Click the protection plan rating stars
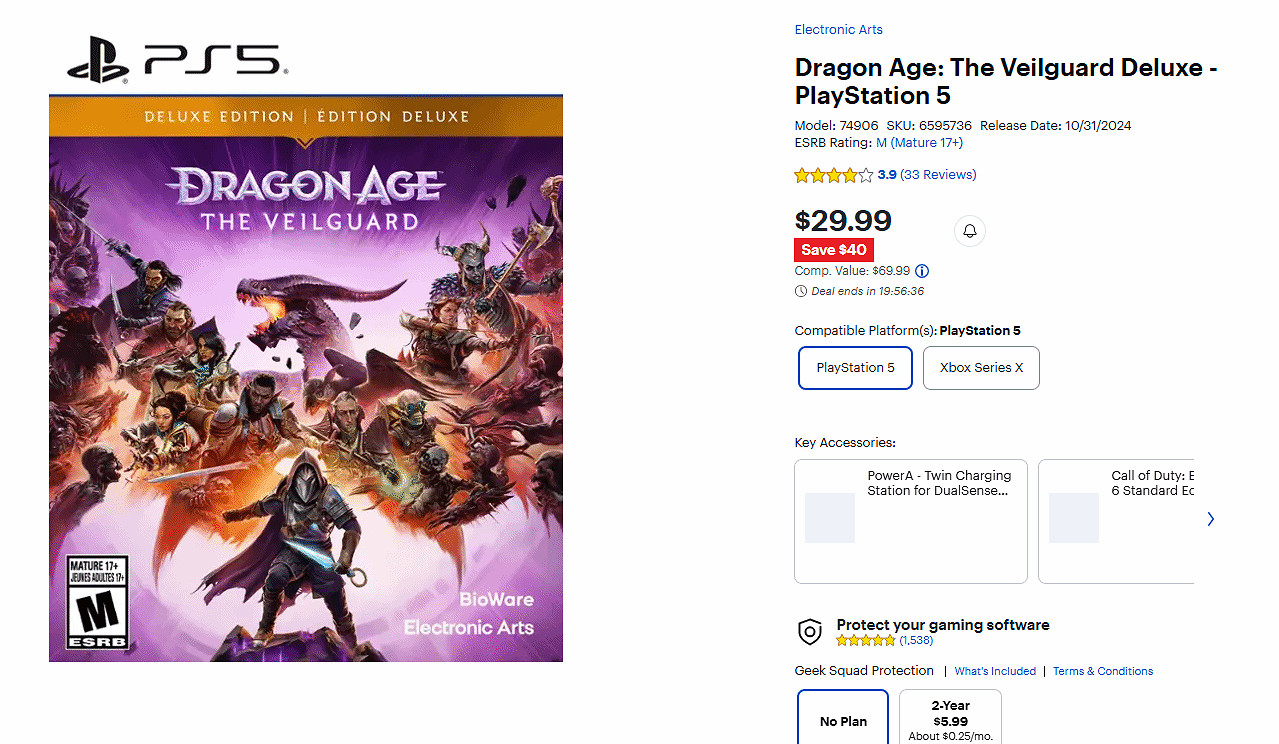 [x=866, y=640]
